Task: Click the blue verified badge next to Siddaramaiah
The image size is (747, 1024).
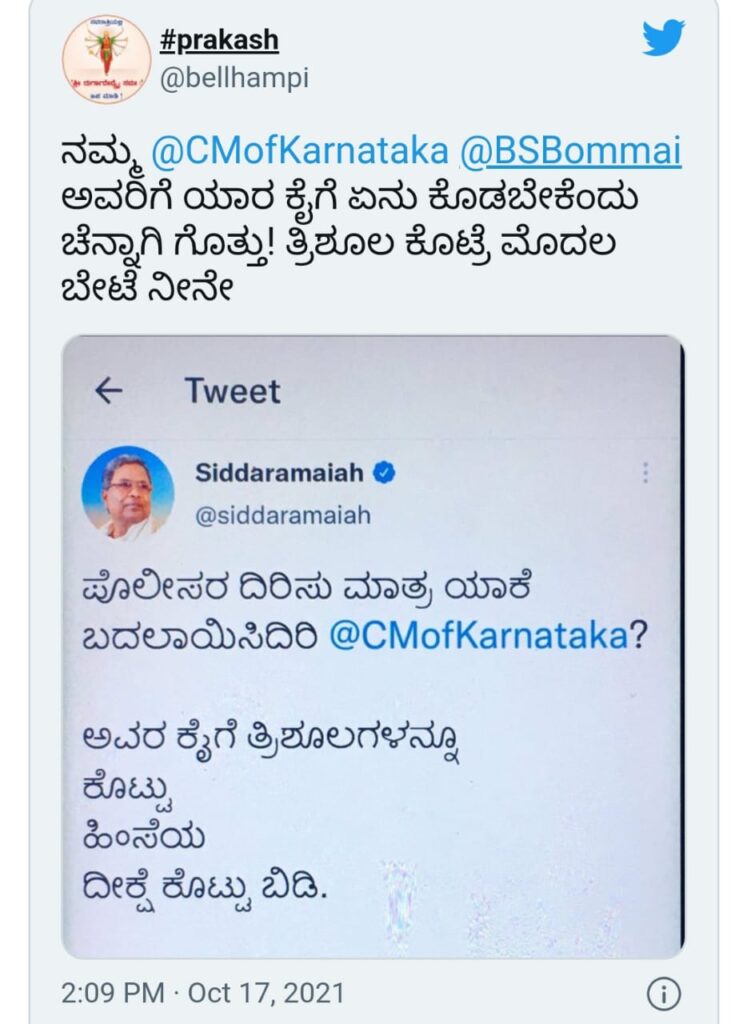Action: pos(384,472)
